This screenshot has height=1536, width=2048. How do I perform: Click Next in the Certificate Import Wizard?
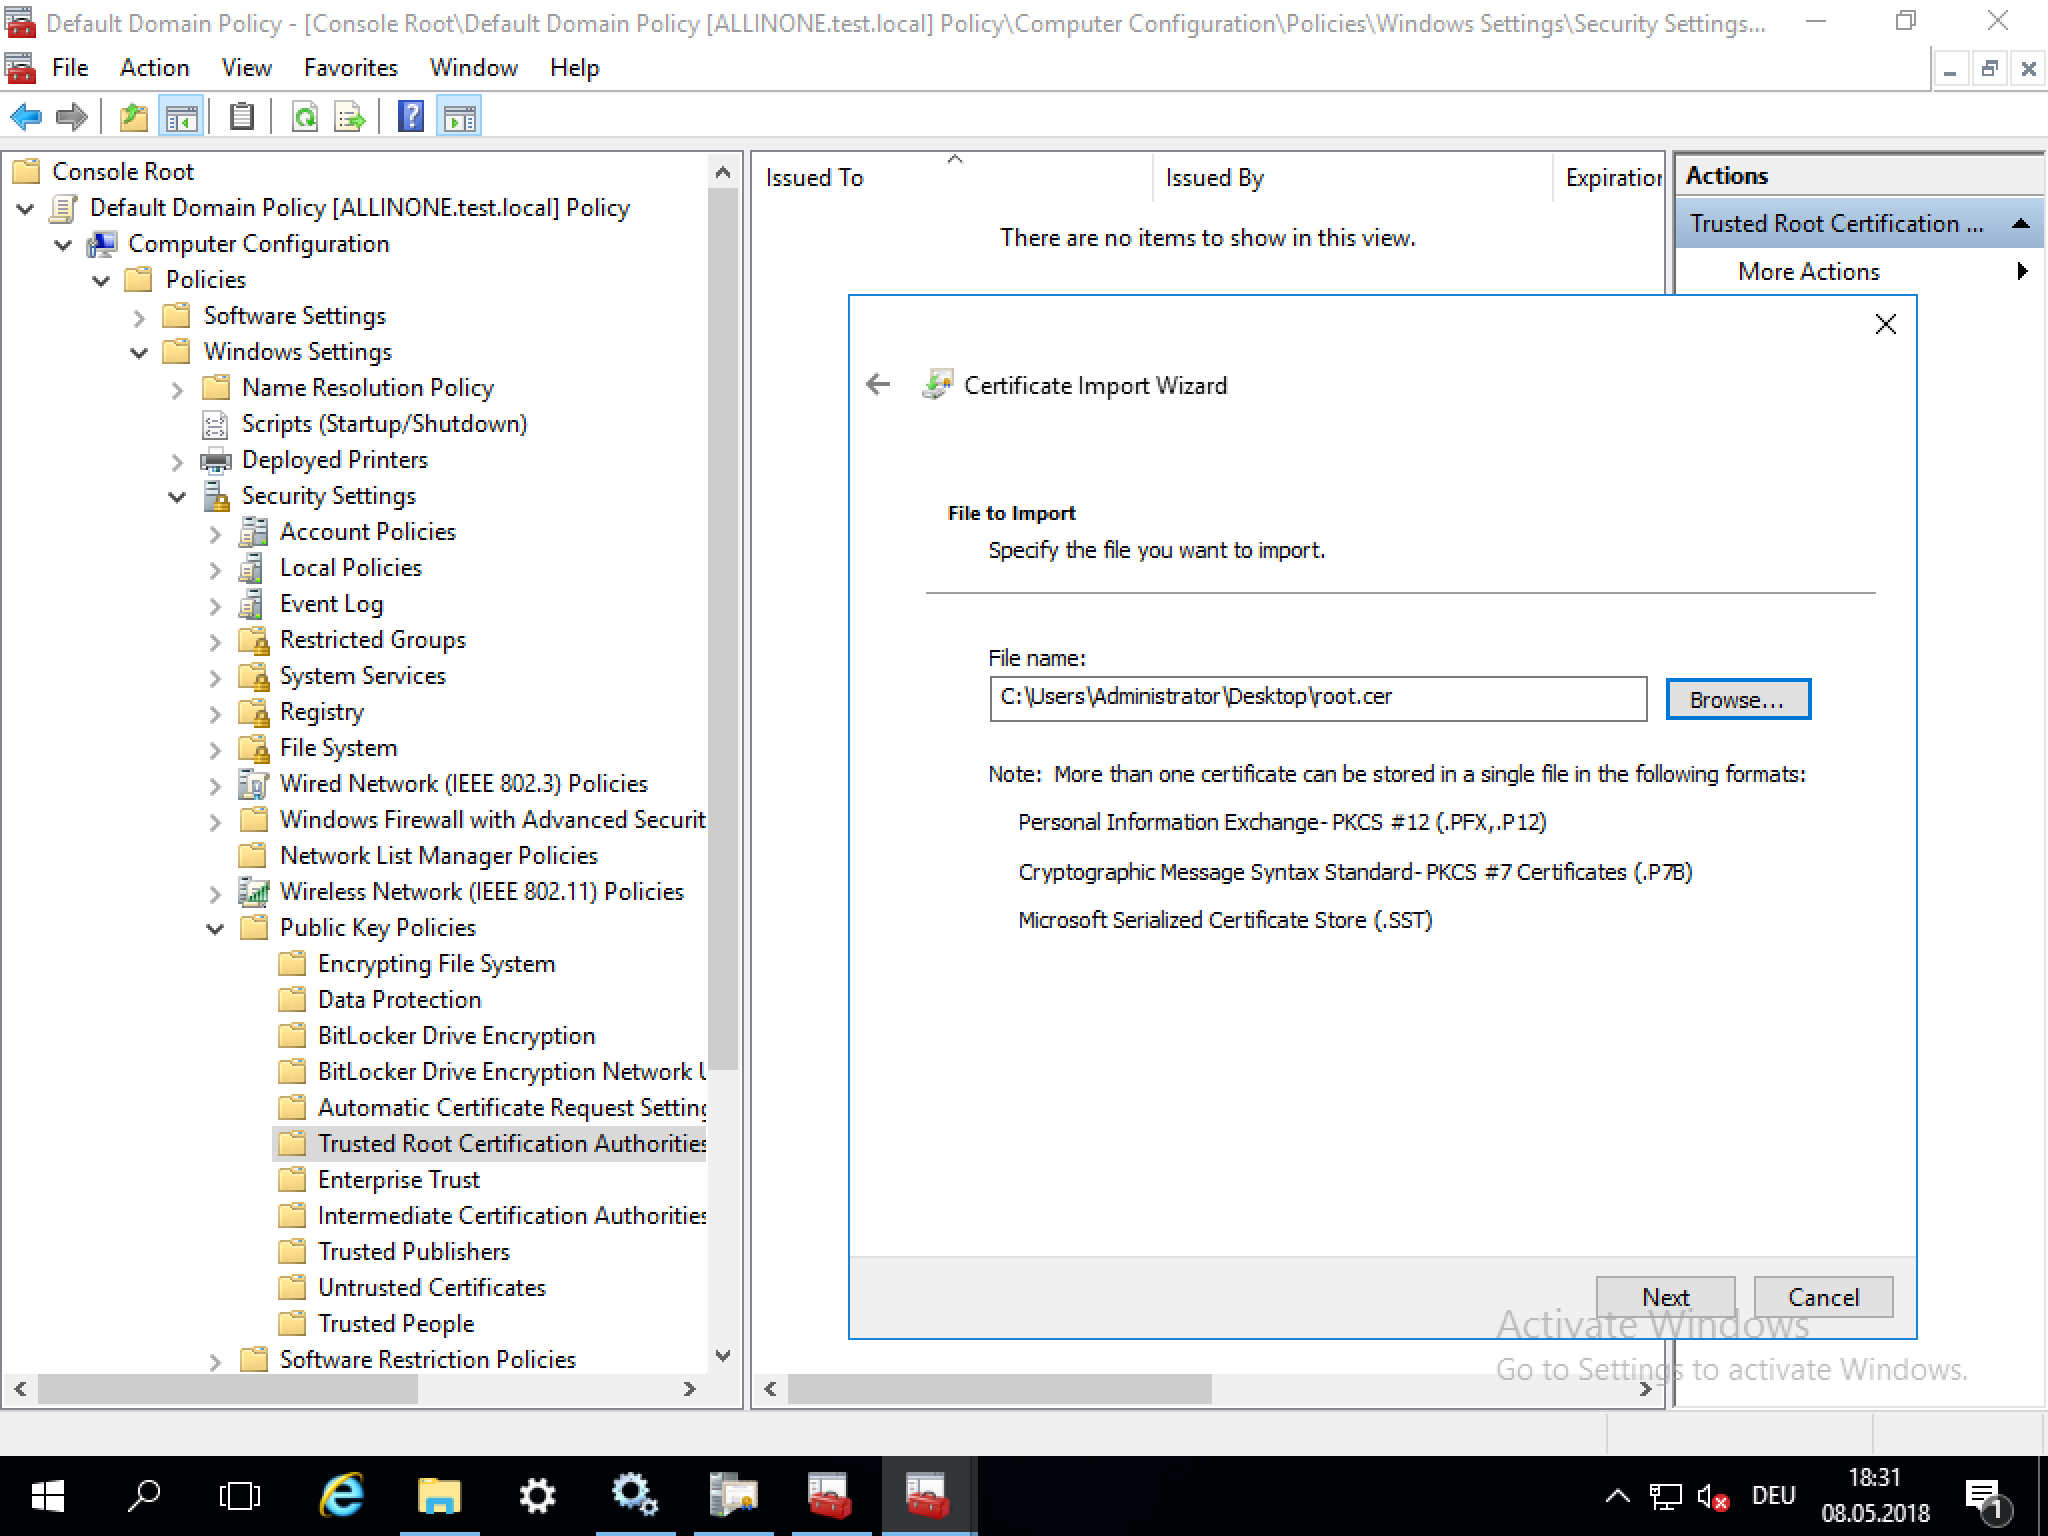(x=1665, y=1297)
